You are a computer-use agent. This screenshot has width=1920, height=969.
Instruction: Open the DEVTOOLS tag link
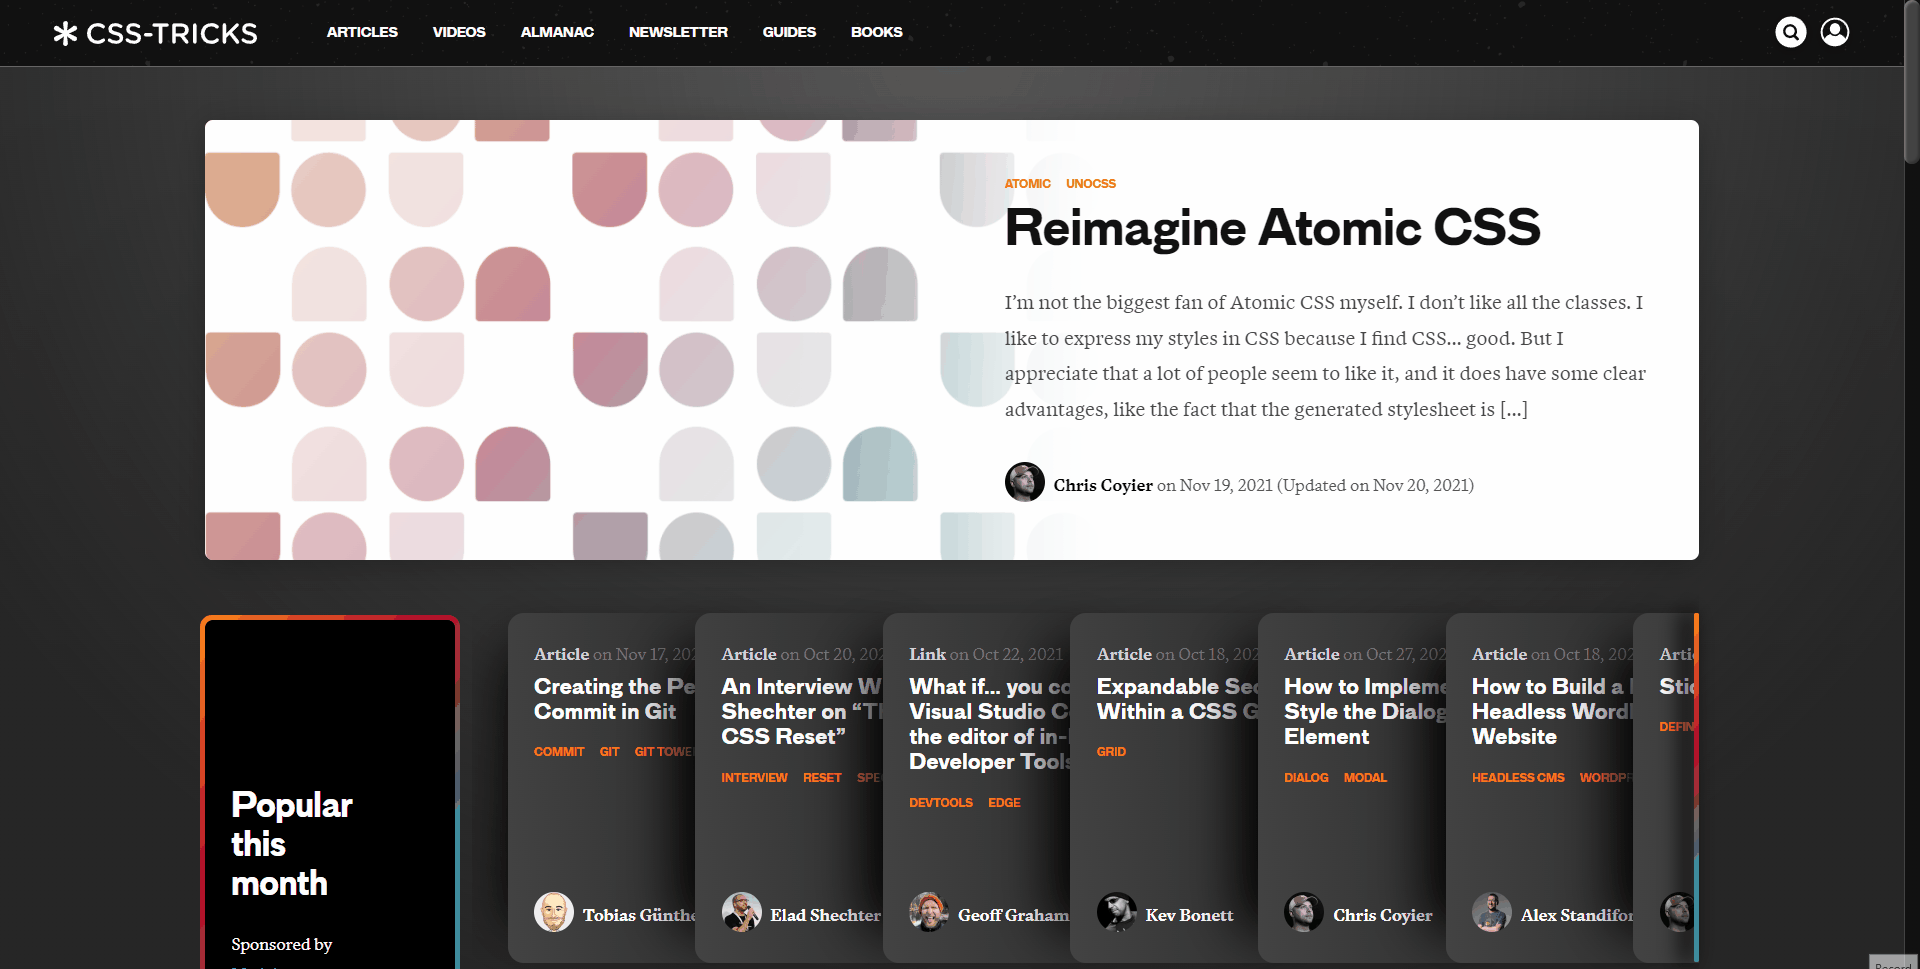tap(940, 803)
